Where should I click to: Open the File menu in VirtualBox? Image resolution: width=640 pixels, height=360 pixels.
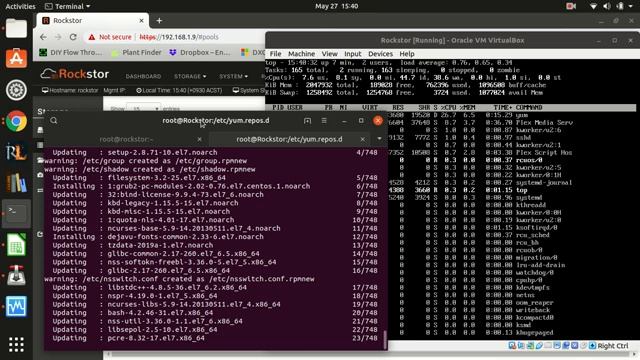coord(276,54)
